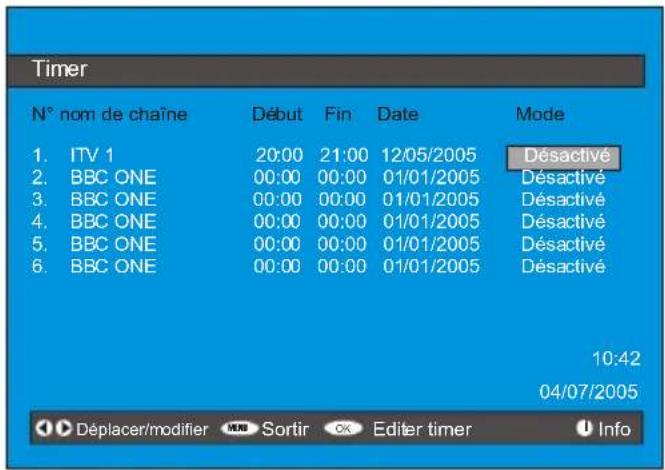Click the Sortir label to exit
Viewport: 665px width, 470px height.
[x=285, y=430]
